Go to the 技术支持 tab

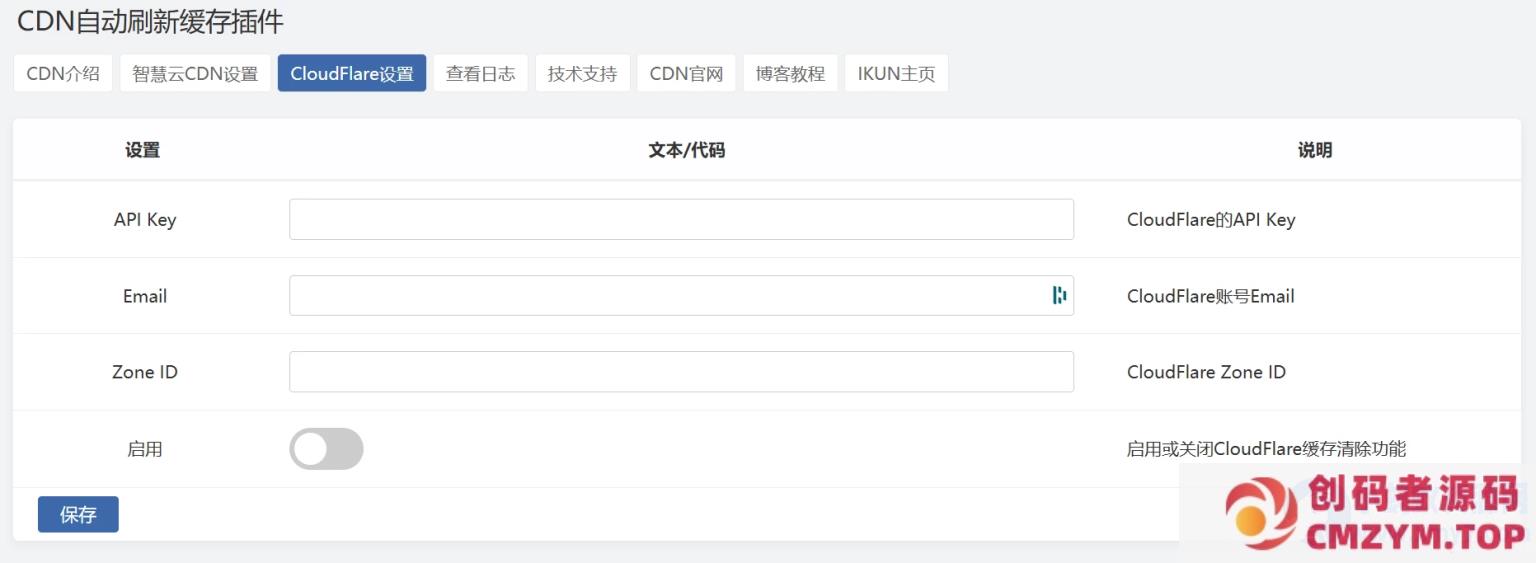(582, 73)
